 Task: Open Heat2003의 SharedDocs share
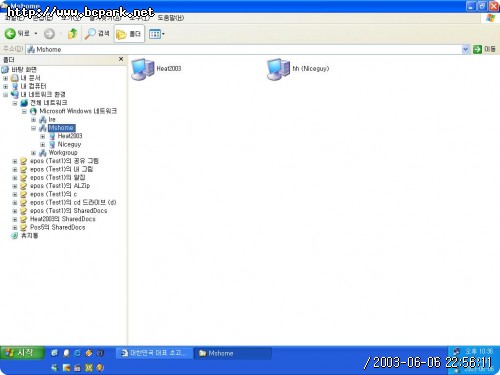(x=62, y=219)
